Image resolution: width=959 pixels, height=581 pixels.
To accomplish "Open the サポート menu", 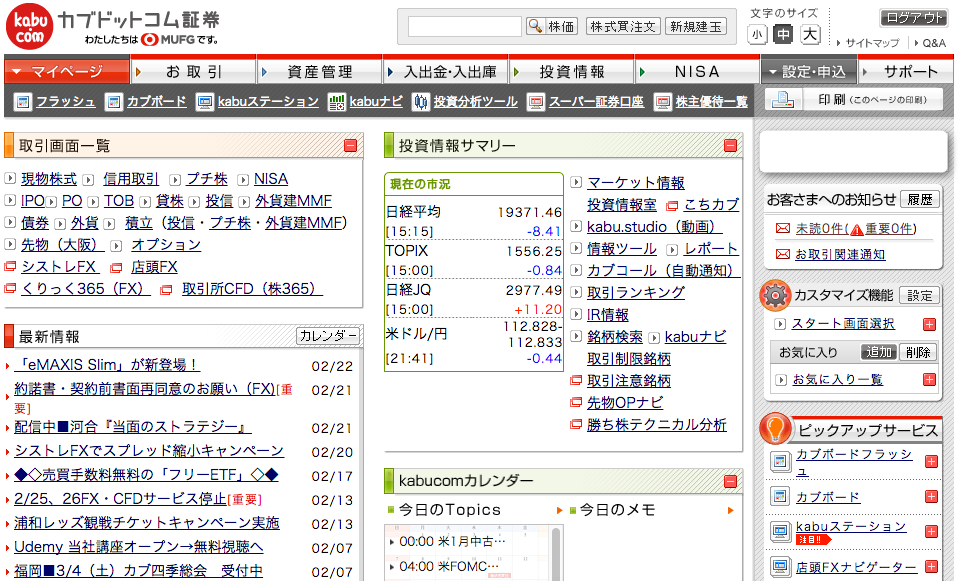I will pos(905,72).
